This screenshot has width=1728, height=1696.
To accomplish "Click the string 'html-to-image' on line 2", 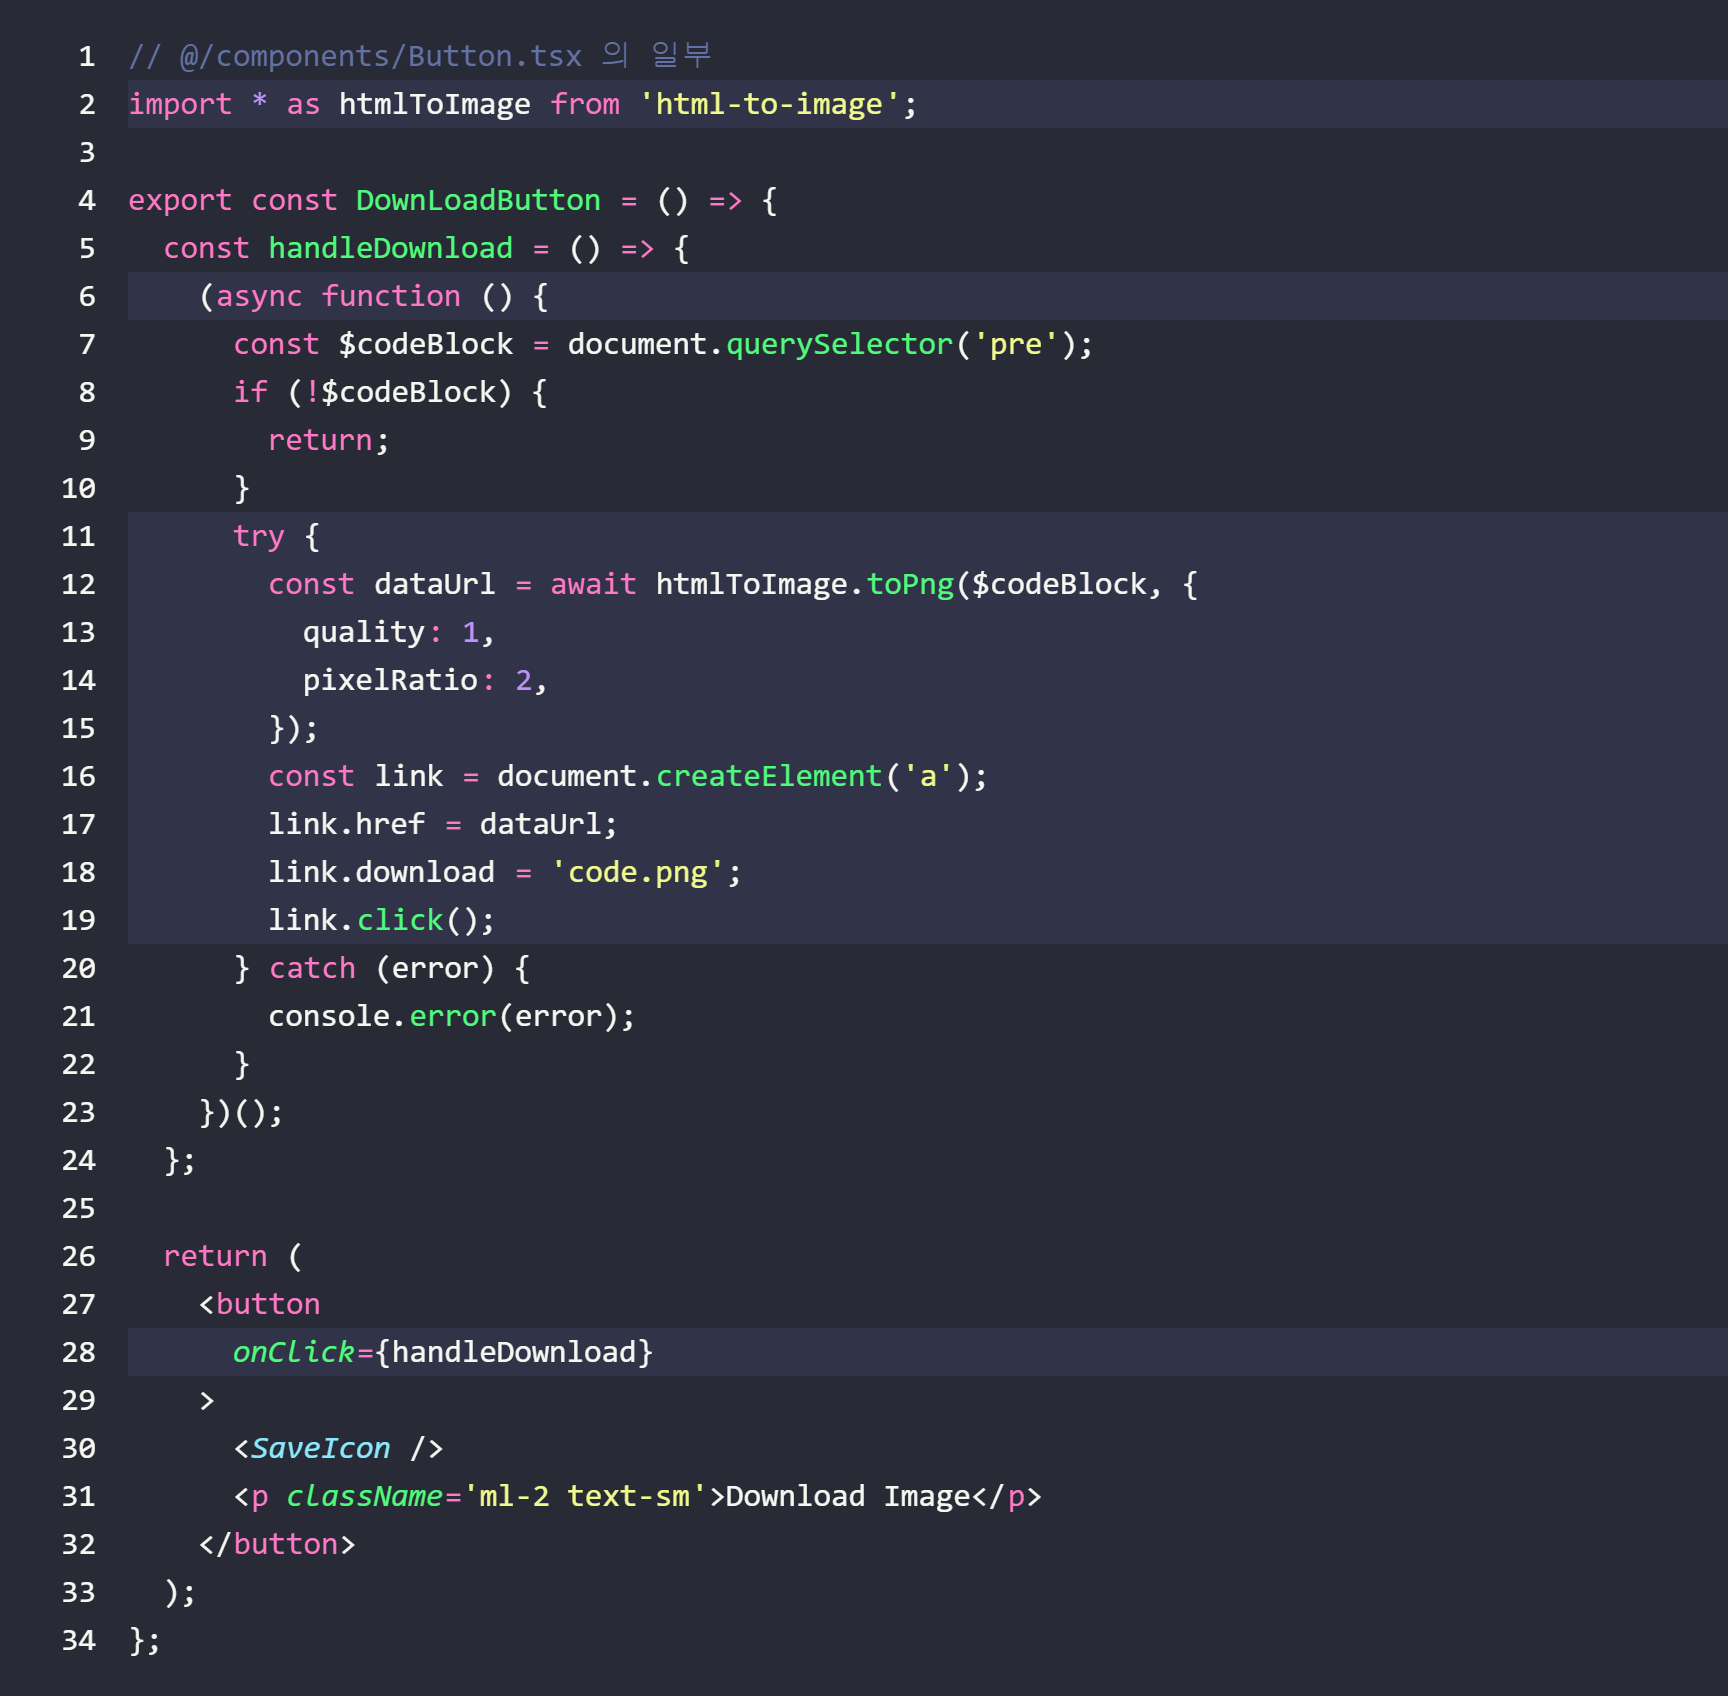I will [769, 104].
